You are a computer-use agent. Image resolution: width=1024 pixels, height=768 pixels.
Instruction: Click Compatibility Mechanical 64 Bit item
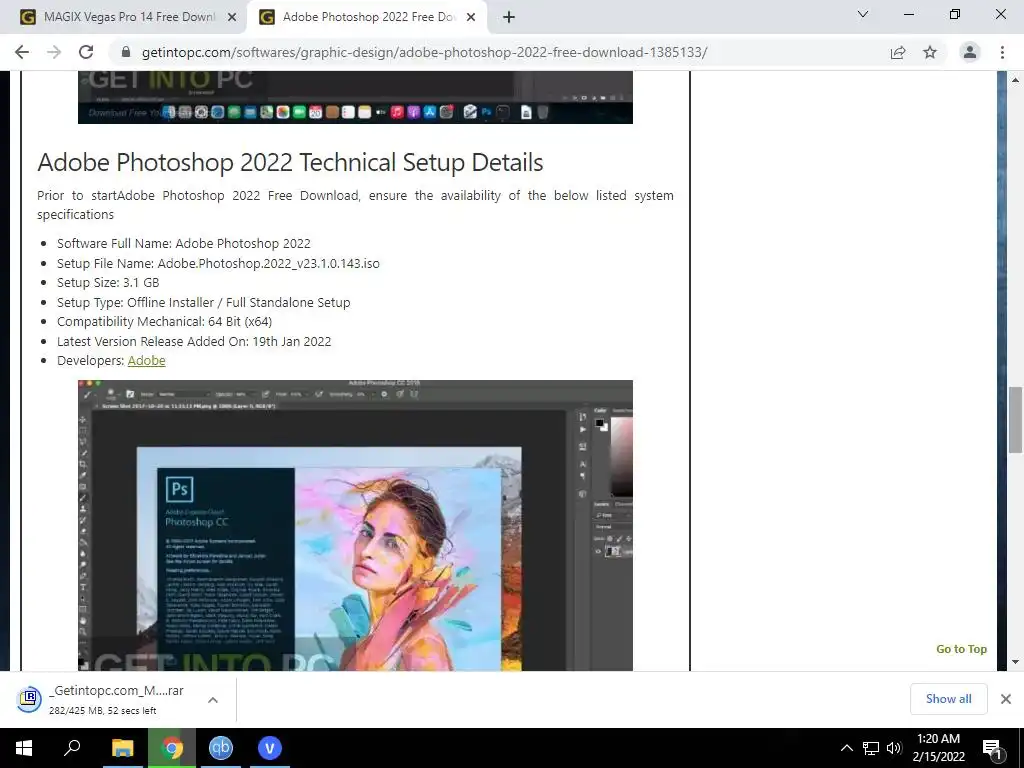pos(165,321)
